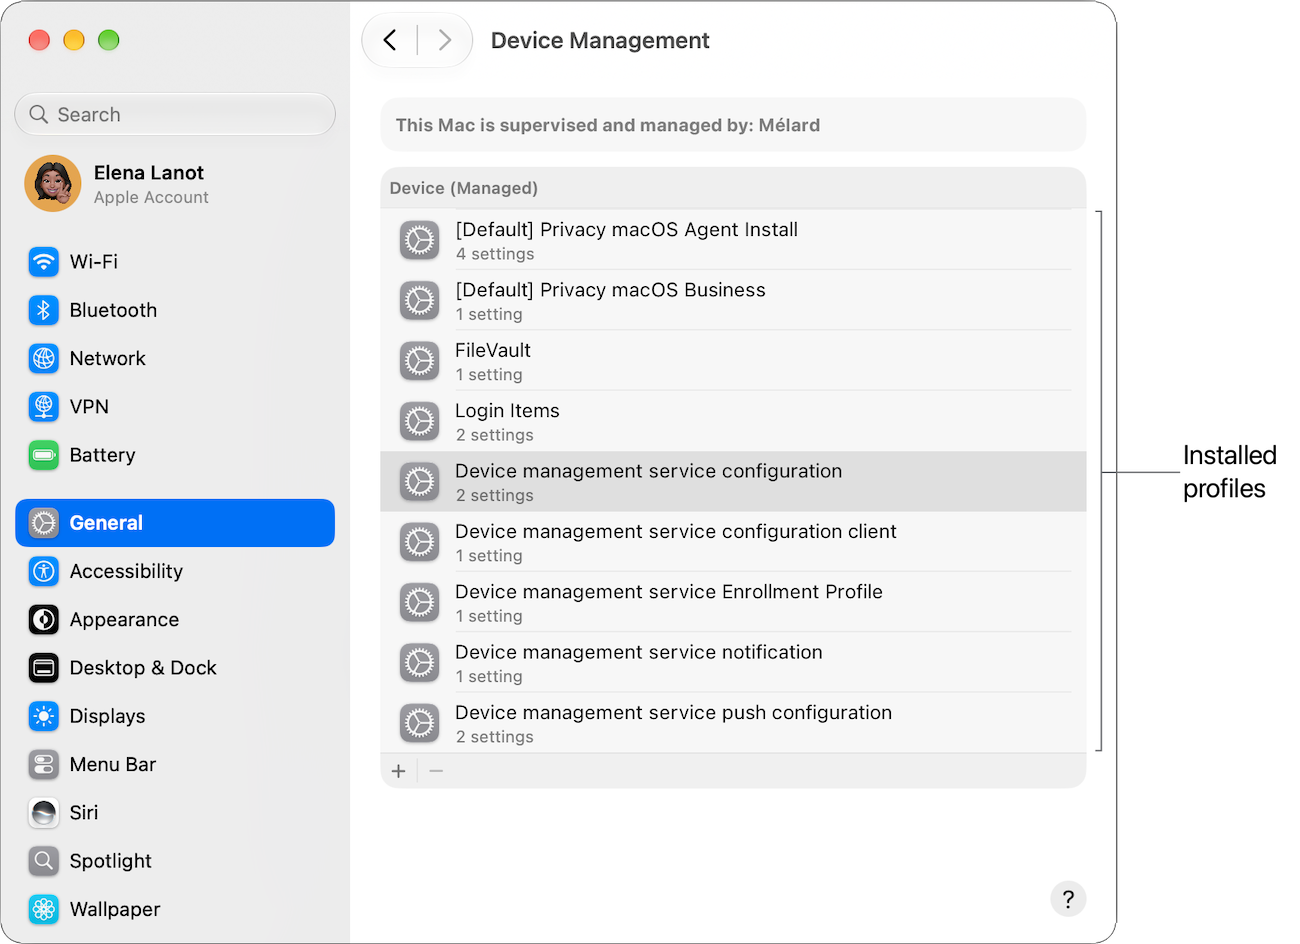Click the VPN sidebar icon
This screenshot has width=1300, height=944.
(44, 407)
